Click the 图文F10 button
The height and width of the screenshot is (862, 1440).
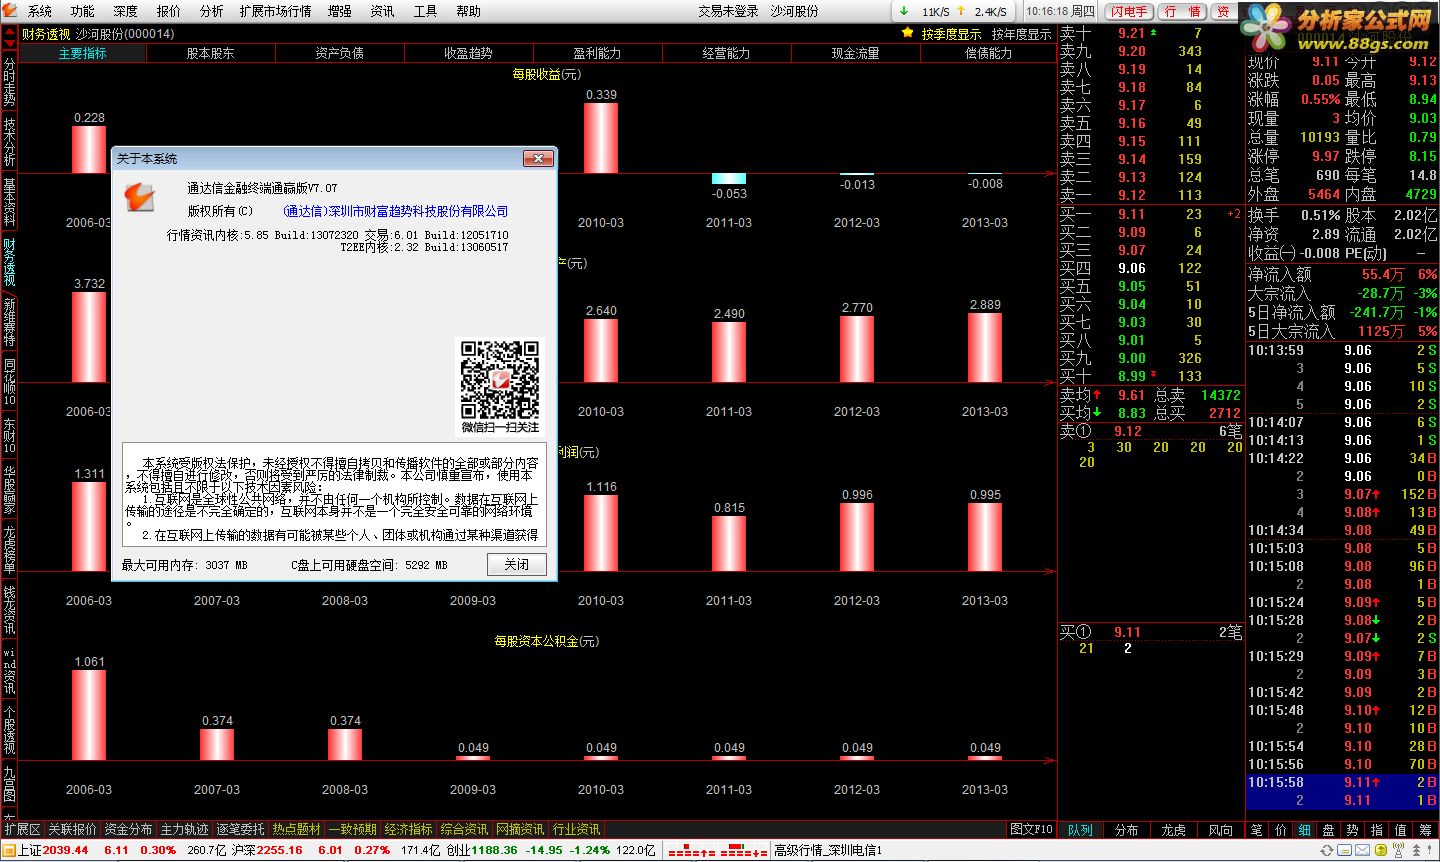(1031, 829)
